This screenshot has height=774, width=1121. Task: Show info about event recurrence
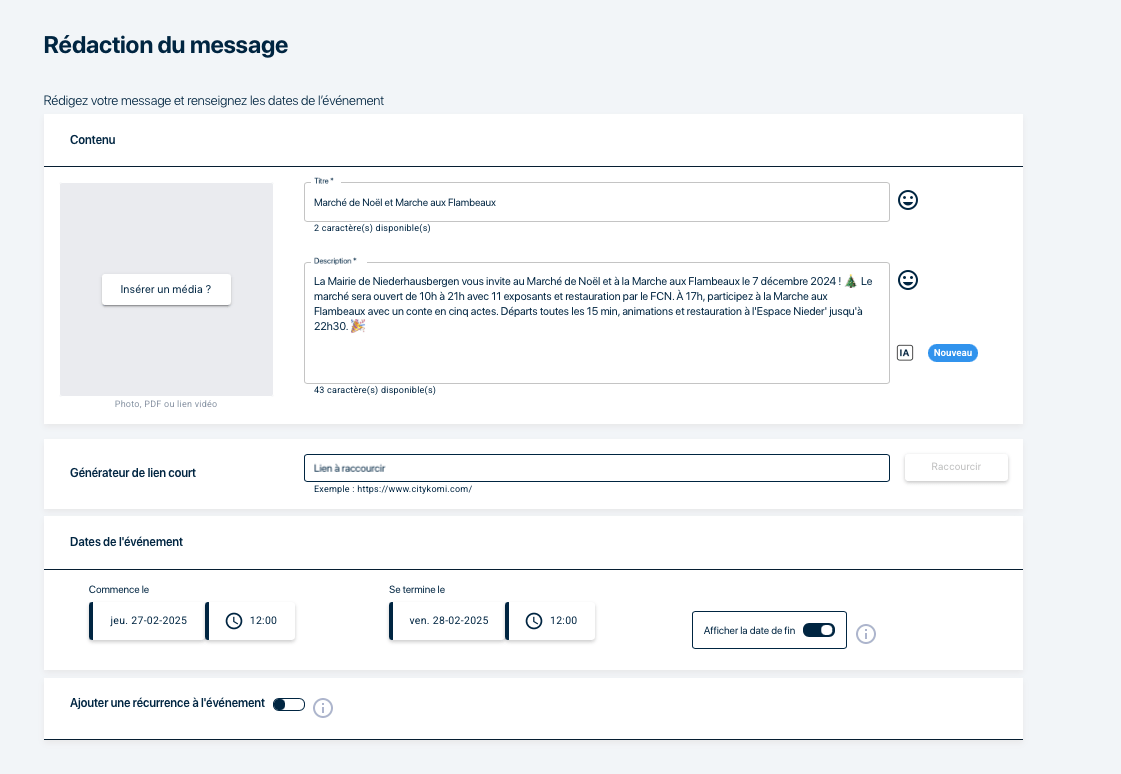[x=323, y=708]
